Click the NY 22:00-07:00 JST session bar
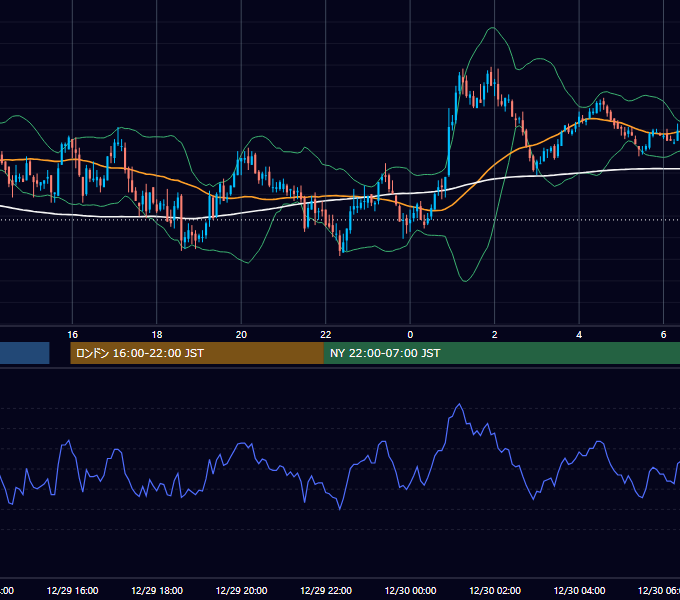 click(502, 353)
